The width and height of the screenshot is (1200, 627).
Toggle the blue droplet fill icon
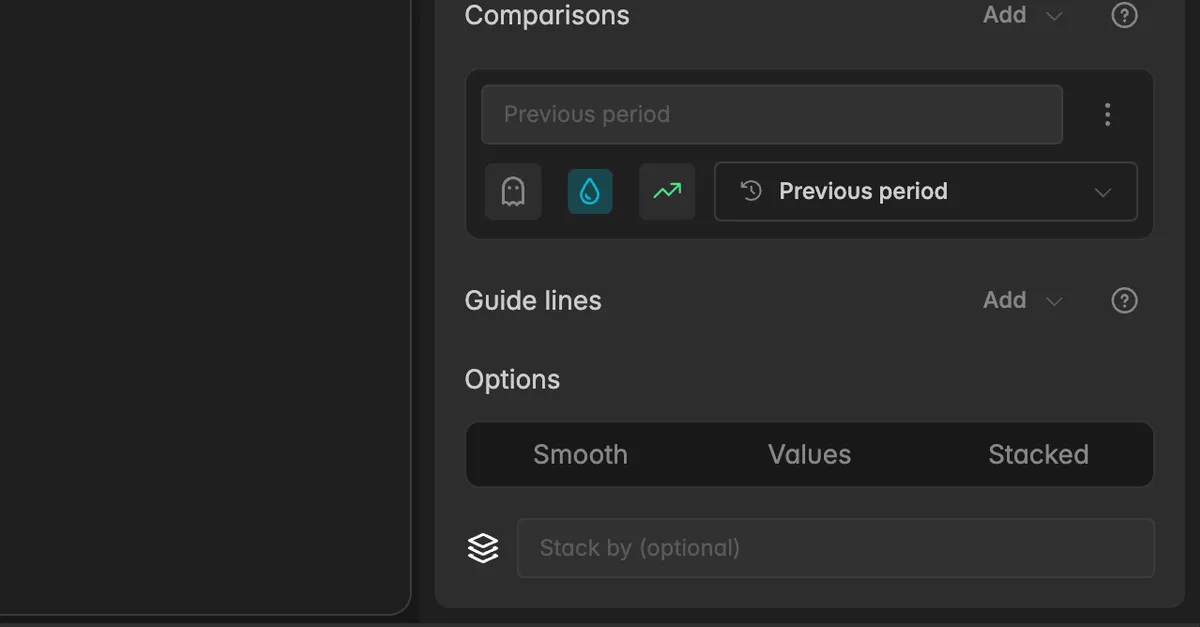point(590,191)
